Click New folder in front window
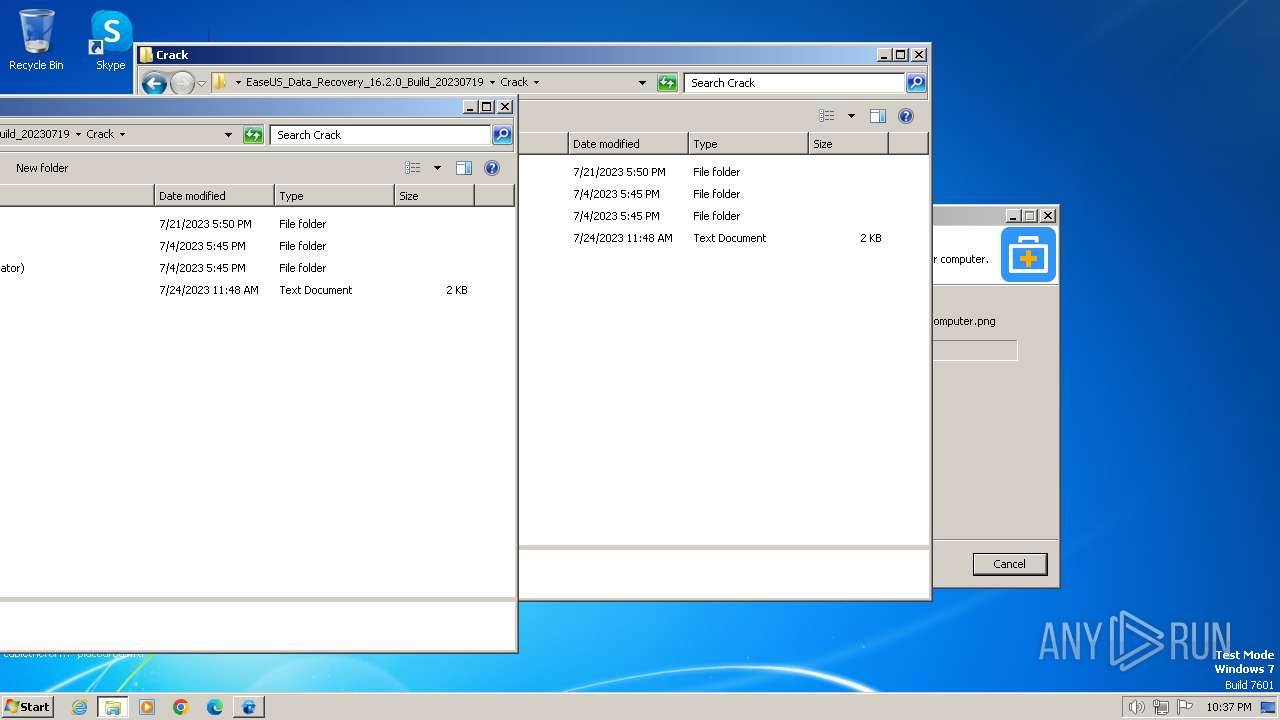 (x=42, y=168)
